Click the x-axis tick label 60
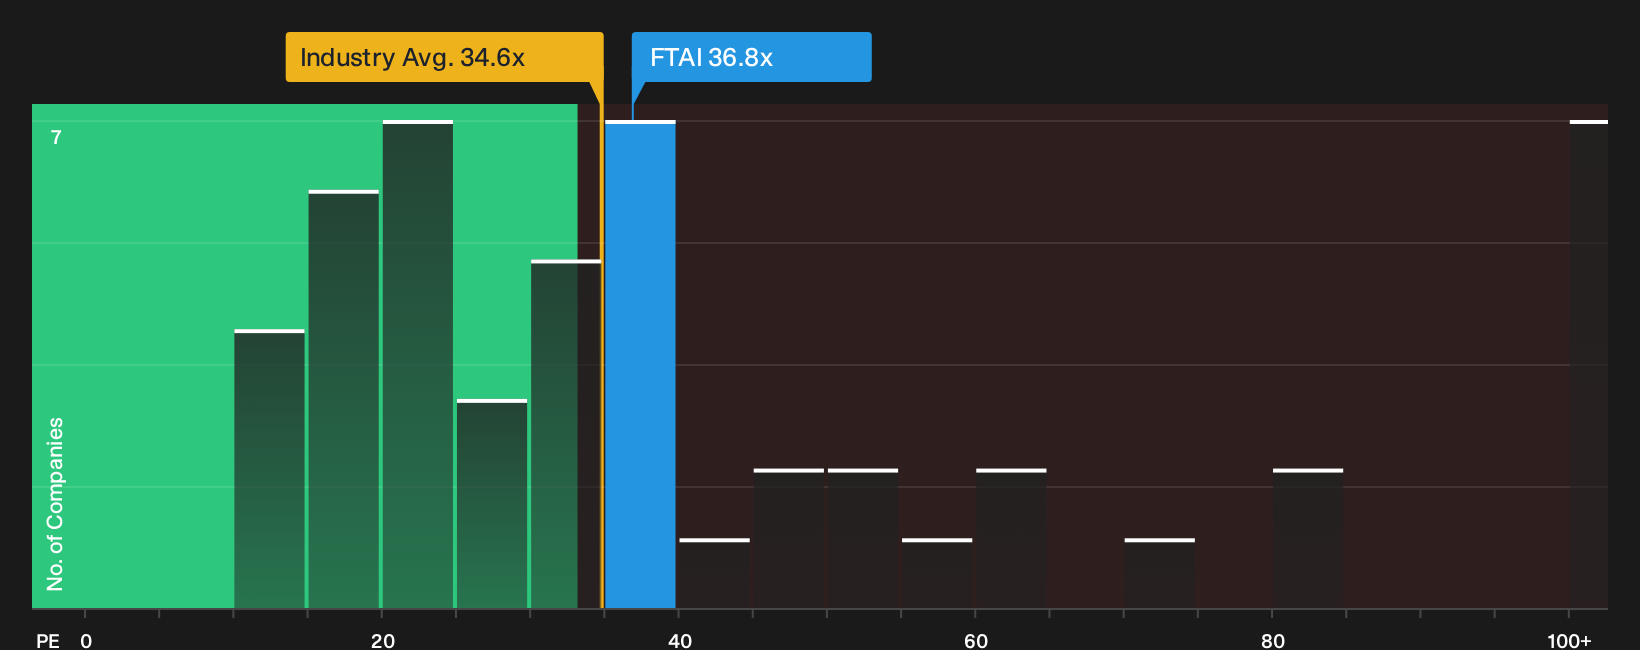Image resolution: width=1640 pixels, height=650 pixels. (976, 641)
